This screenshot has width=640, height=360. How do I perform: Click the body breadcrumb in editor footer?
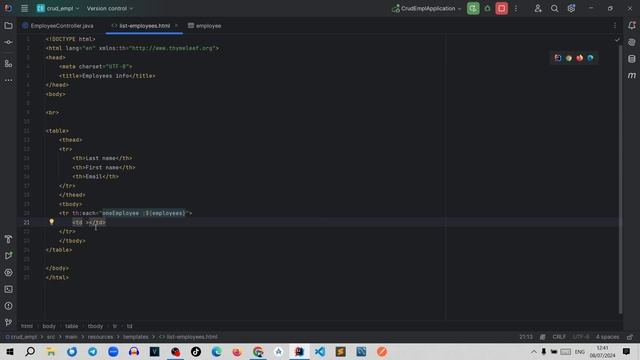49,326
